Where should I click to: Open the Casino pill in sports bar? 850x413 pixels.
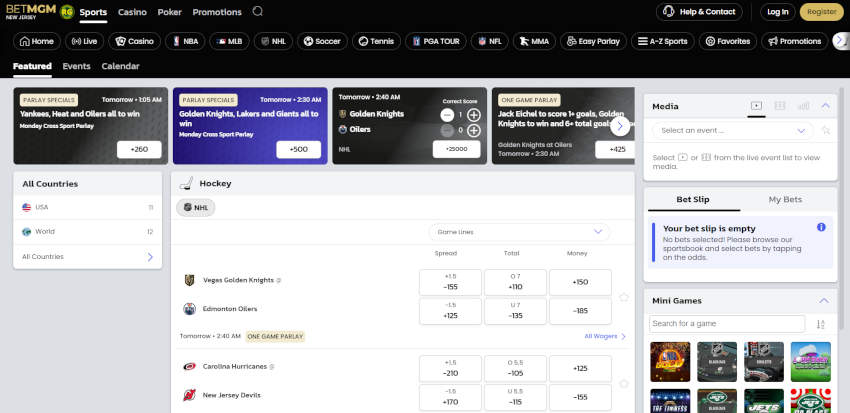coord(134,41)
